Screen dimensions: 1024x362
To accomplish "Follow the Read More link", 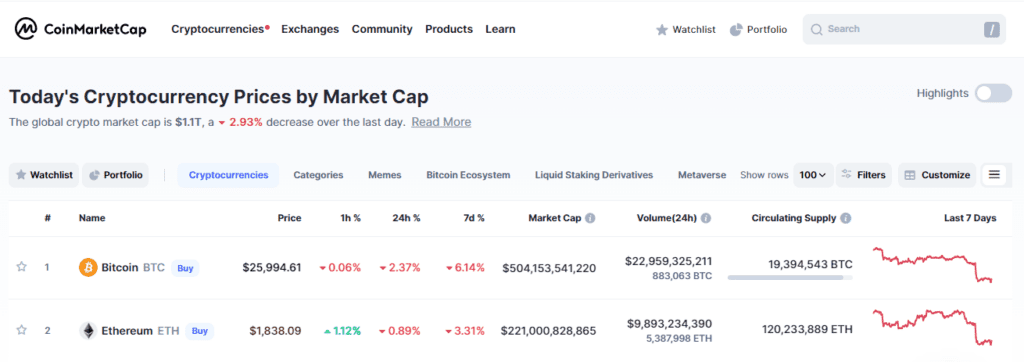I will tap(441, 122).
